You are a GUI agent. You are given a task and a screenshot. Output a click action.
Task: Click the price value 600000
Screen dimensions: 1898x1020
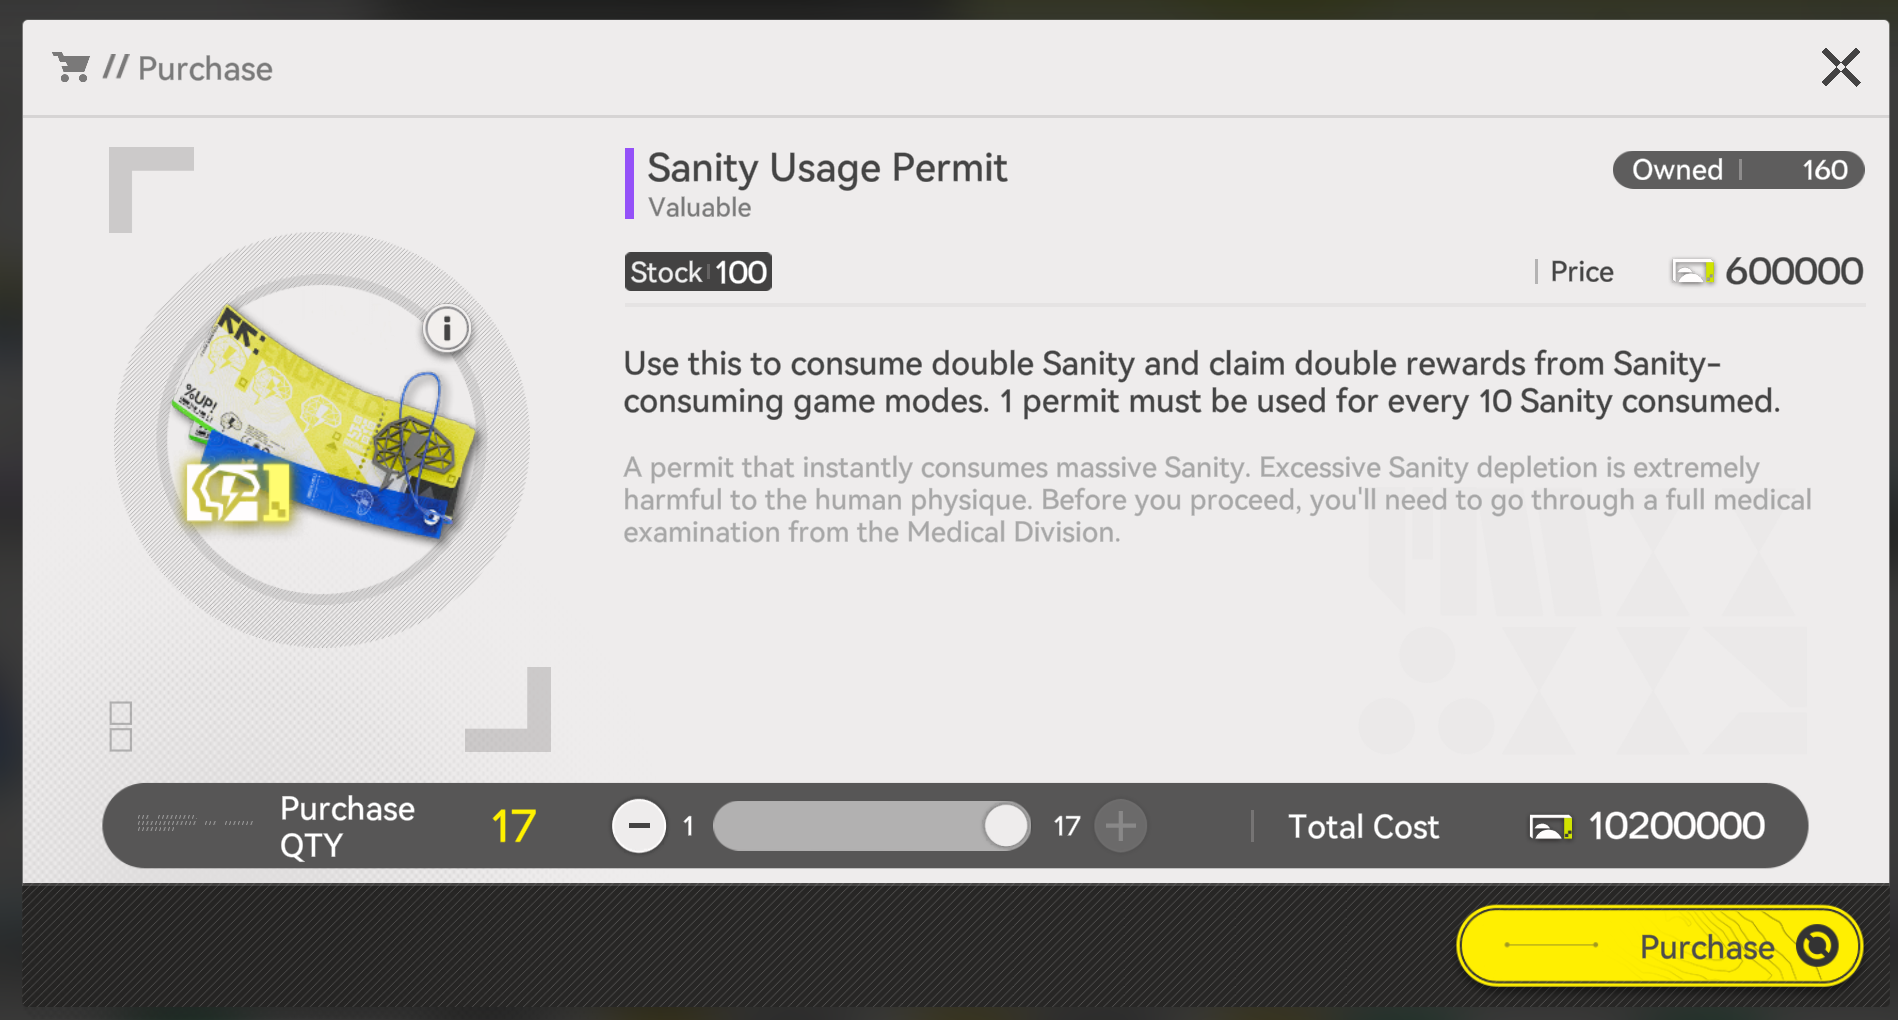pyautogui.click(x=1794, y=271)
